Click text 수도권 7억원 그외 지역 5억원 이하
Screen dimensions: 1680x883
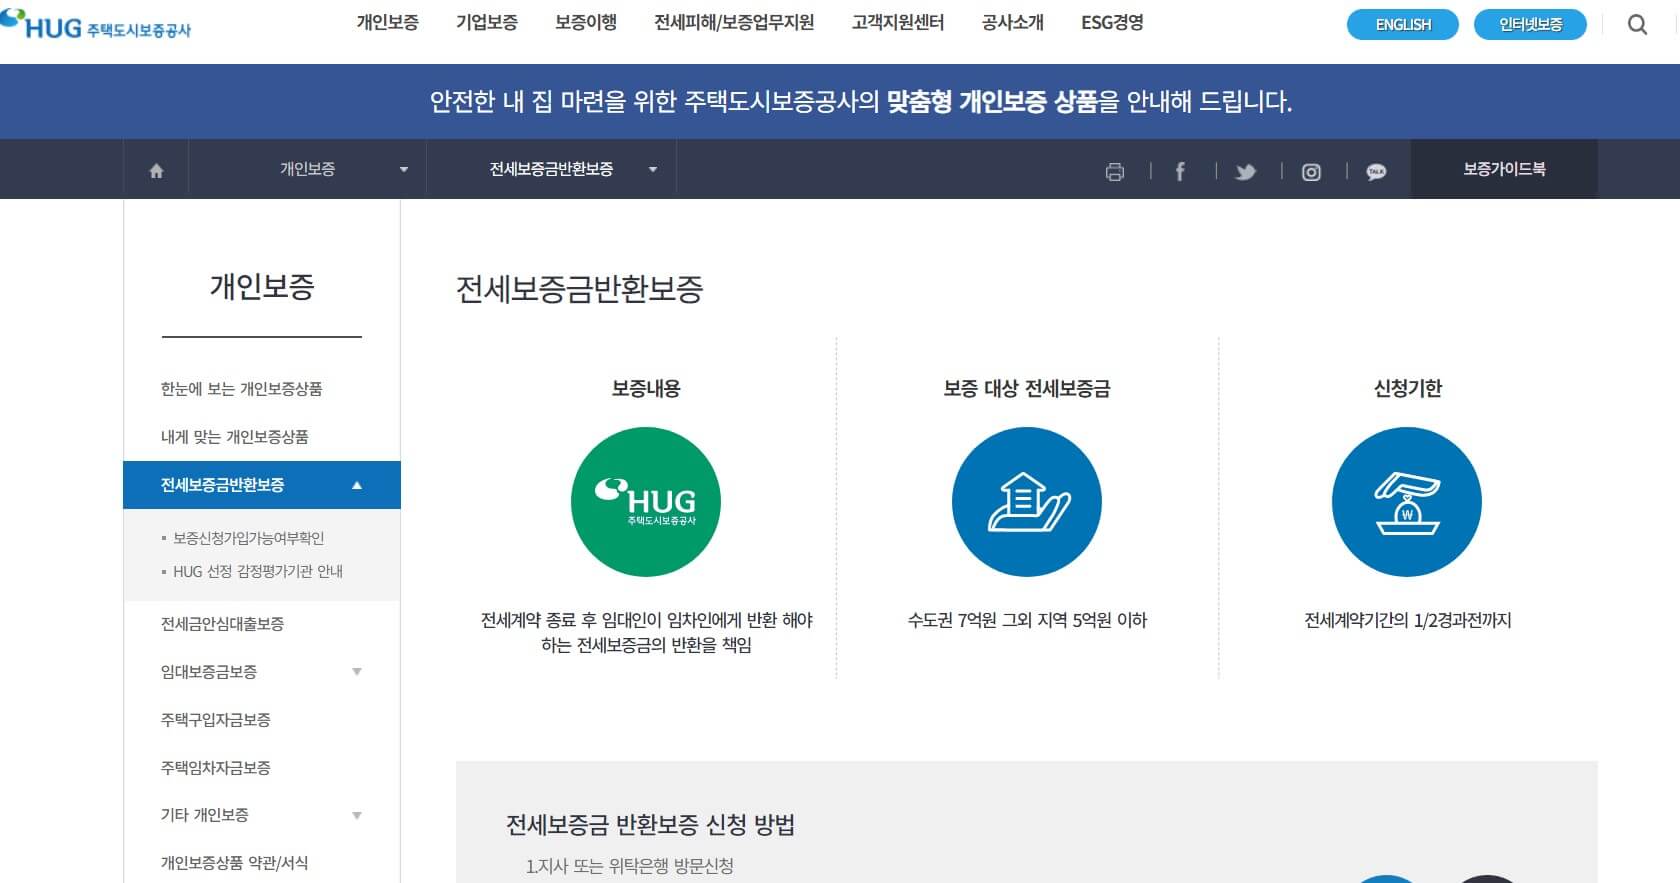click(1027, 620)
